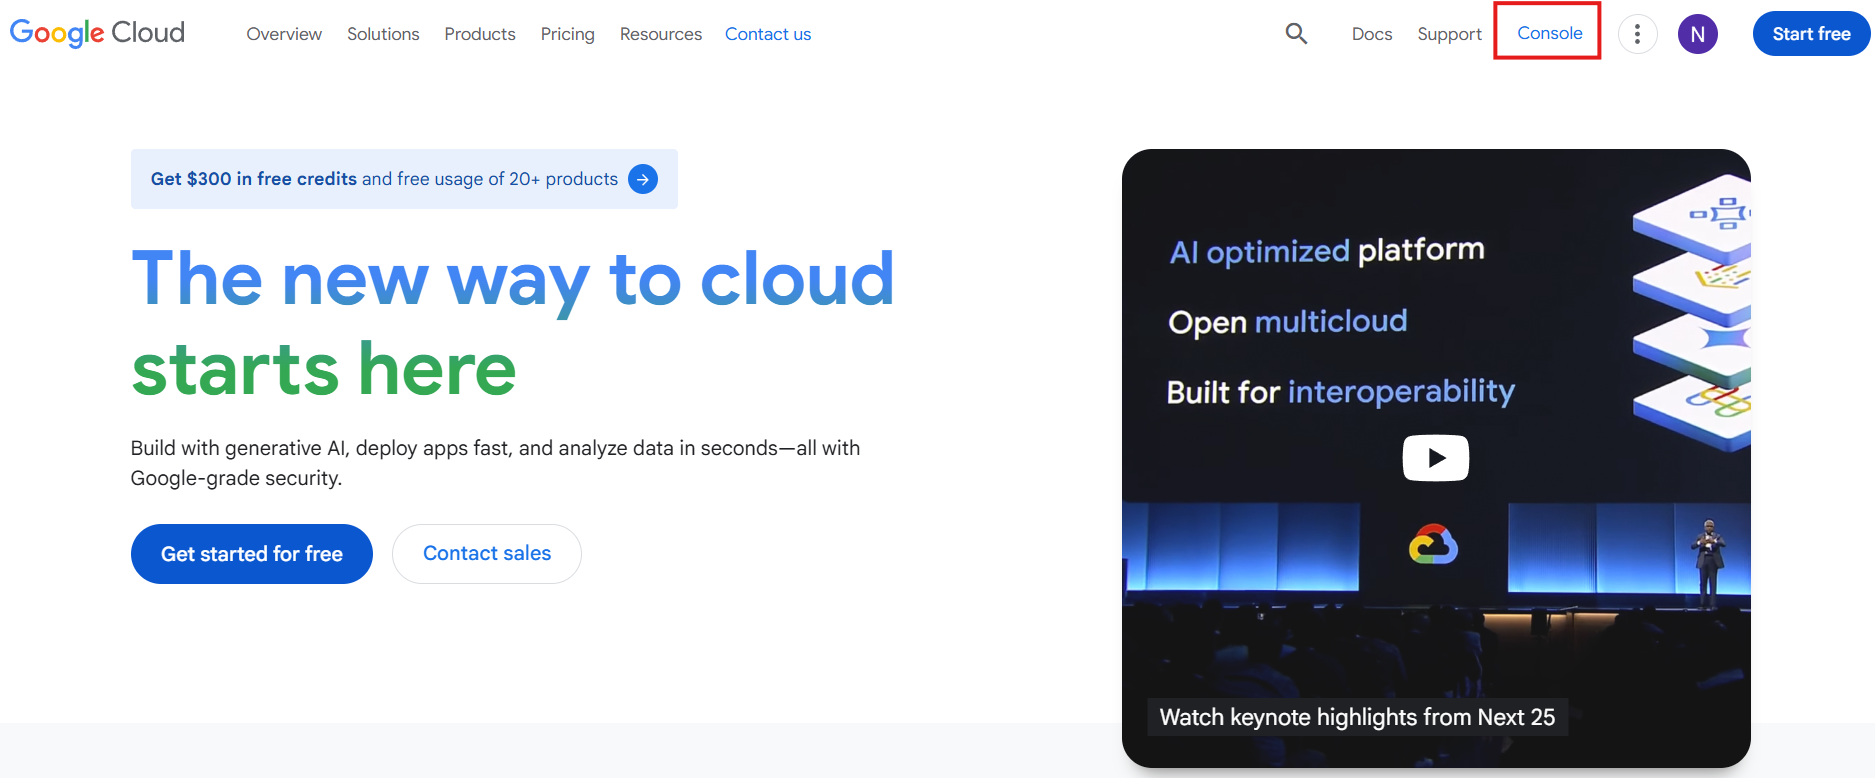Open the Pricing menu
Viewport: 1875px width, 778px height.
pos(567,34)
